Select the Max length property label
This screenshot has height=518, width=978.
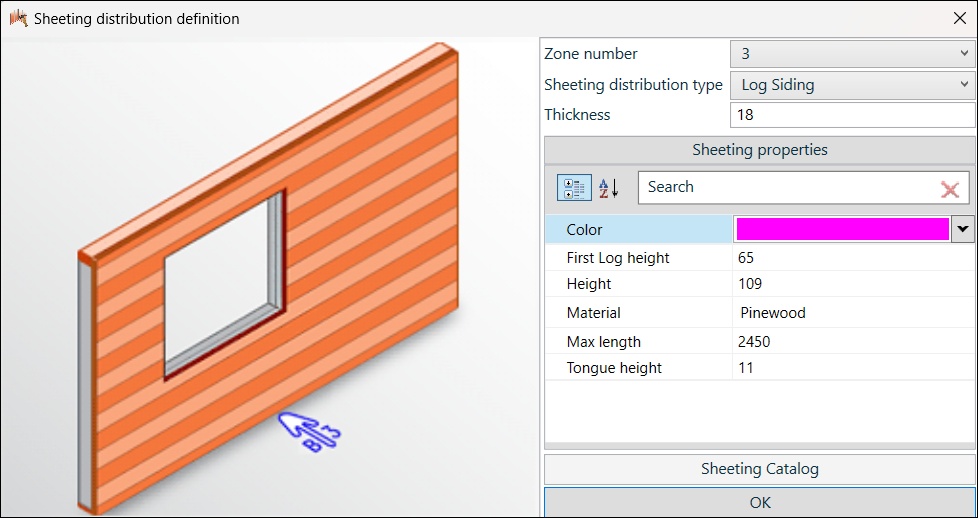click(x=603, y=342)
